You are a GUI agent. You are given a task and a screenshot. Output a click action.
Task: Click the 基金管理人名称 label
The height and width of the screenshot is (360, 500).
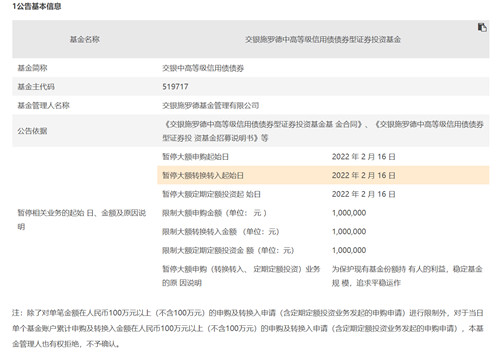point(43,105)
